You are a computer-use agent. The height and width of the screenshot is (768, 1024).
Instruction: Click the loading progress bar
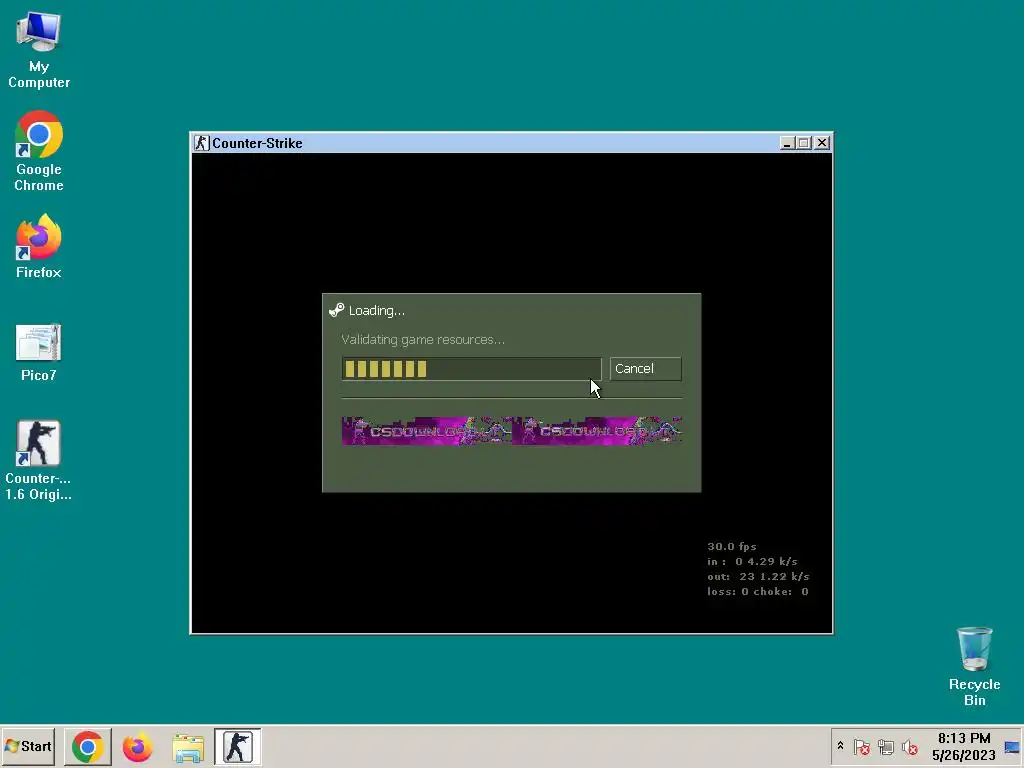(472, 369)
